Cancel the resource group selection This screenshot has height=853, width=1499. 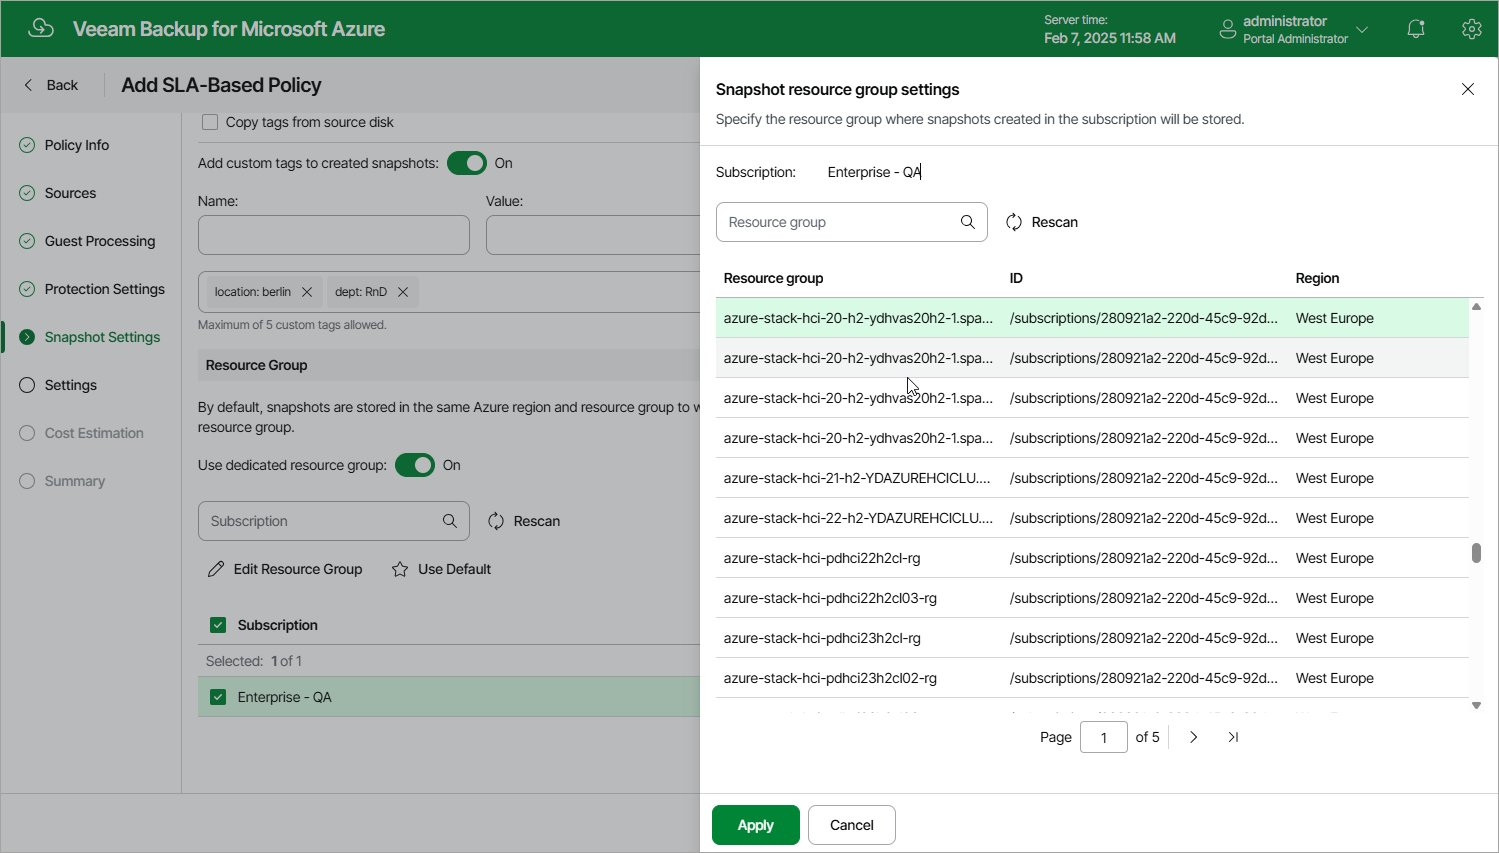[x=851, y=825]
